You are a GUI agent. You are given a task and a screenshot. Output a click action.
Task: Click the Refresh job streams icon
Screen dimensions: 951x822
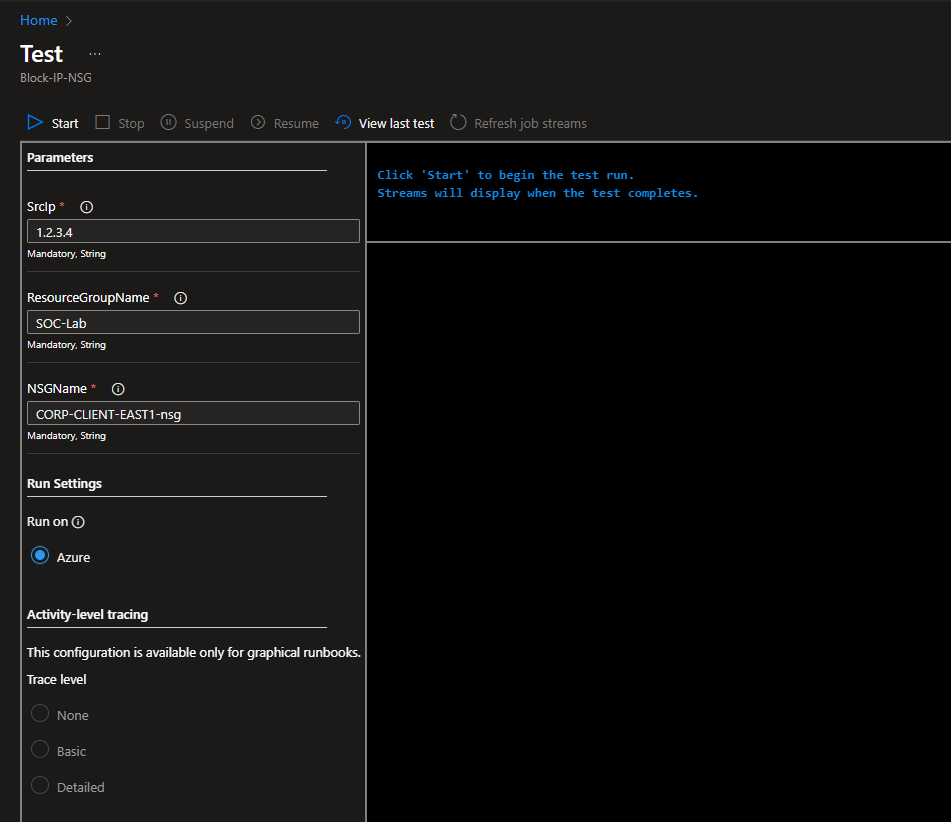click(x=458, y=122)
